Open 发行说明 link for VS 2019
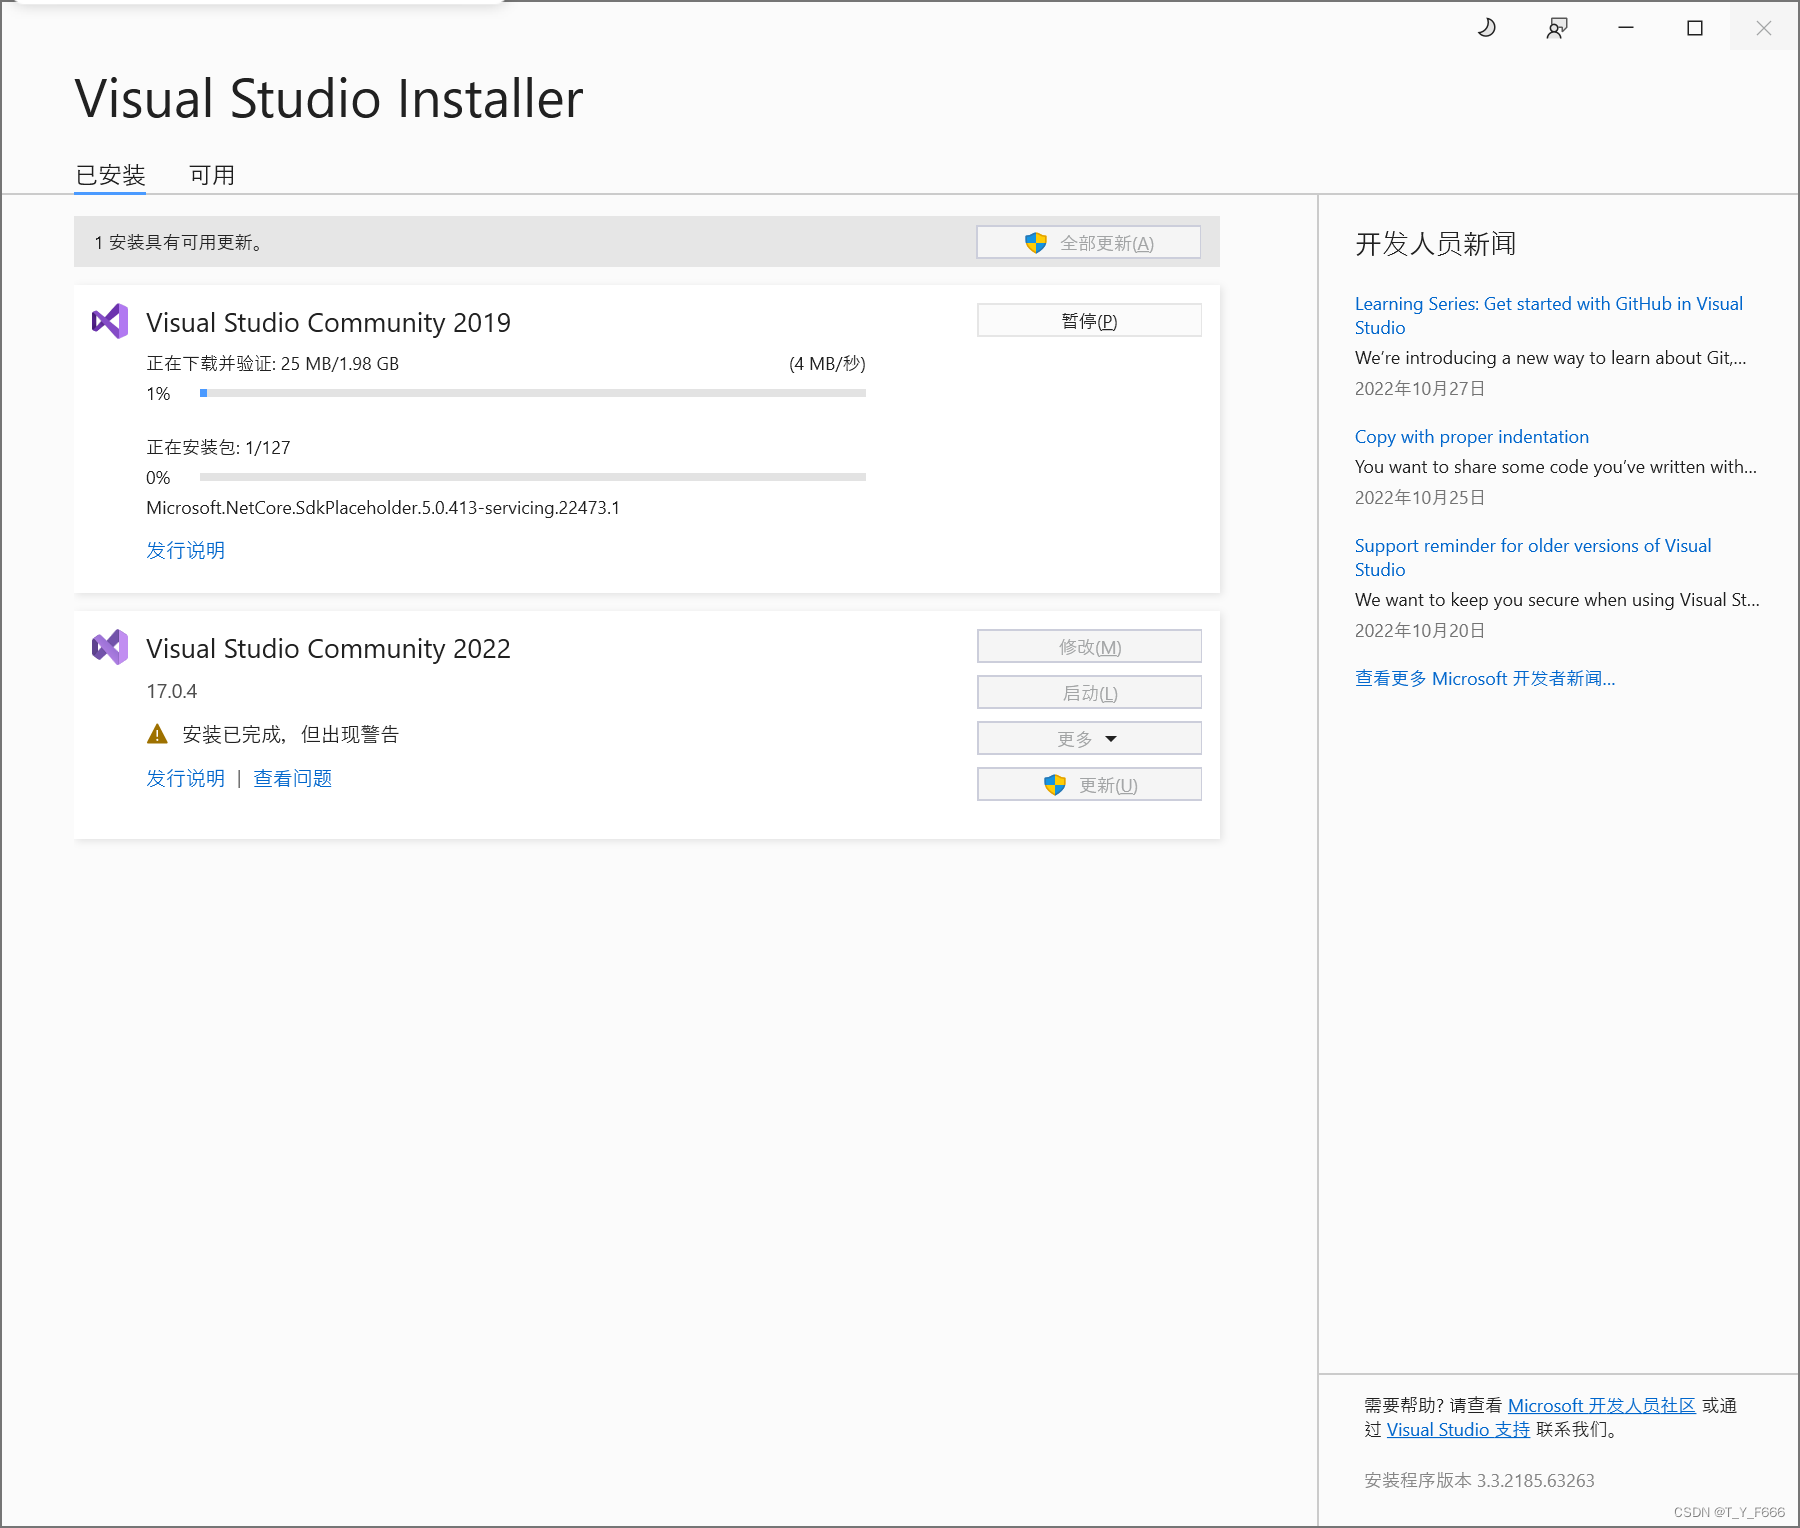This screenshot has width=1800, height=1528. [186, 550]
